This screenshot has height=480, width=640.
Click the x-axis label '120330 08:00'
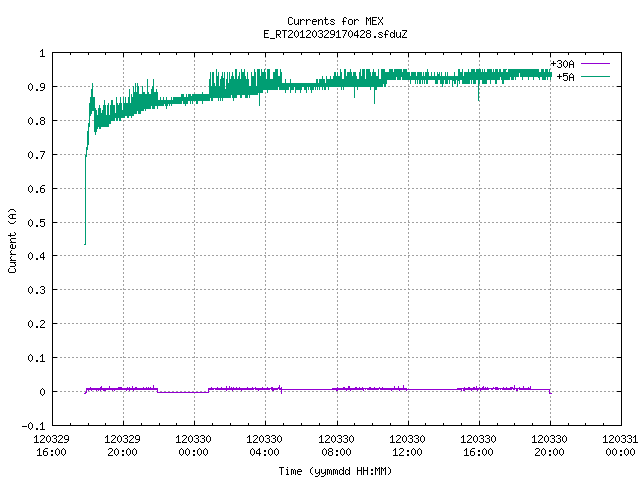pyautogui.click(x=336, y=446)
